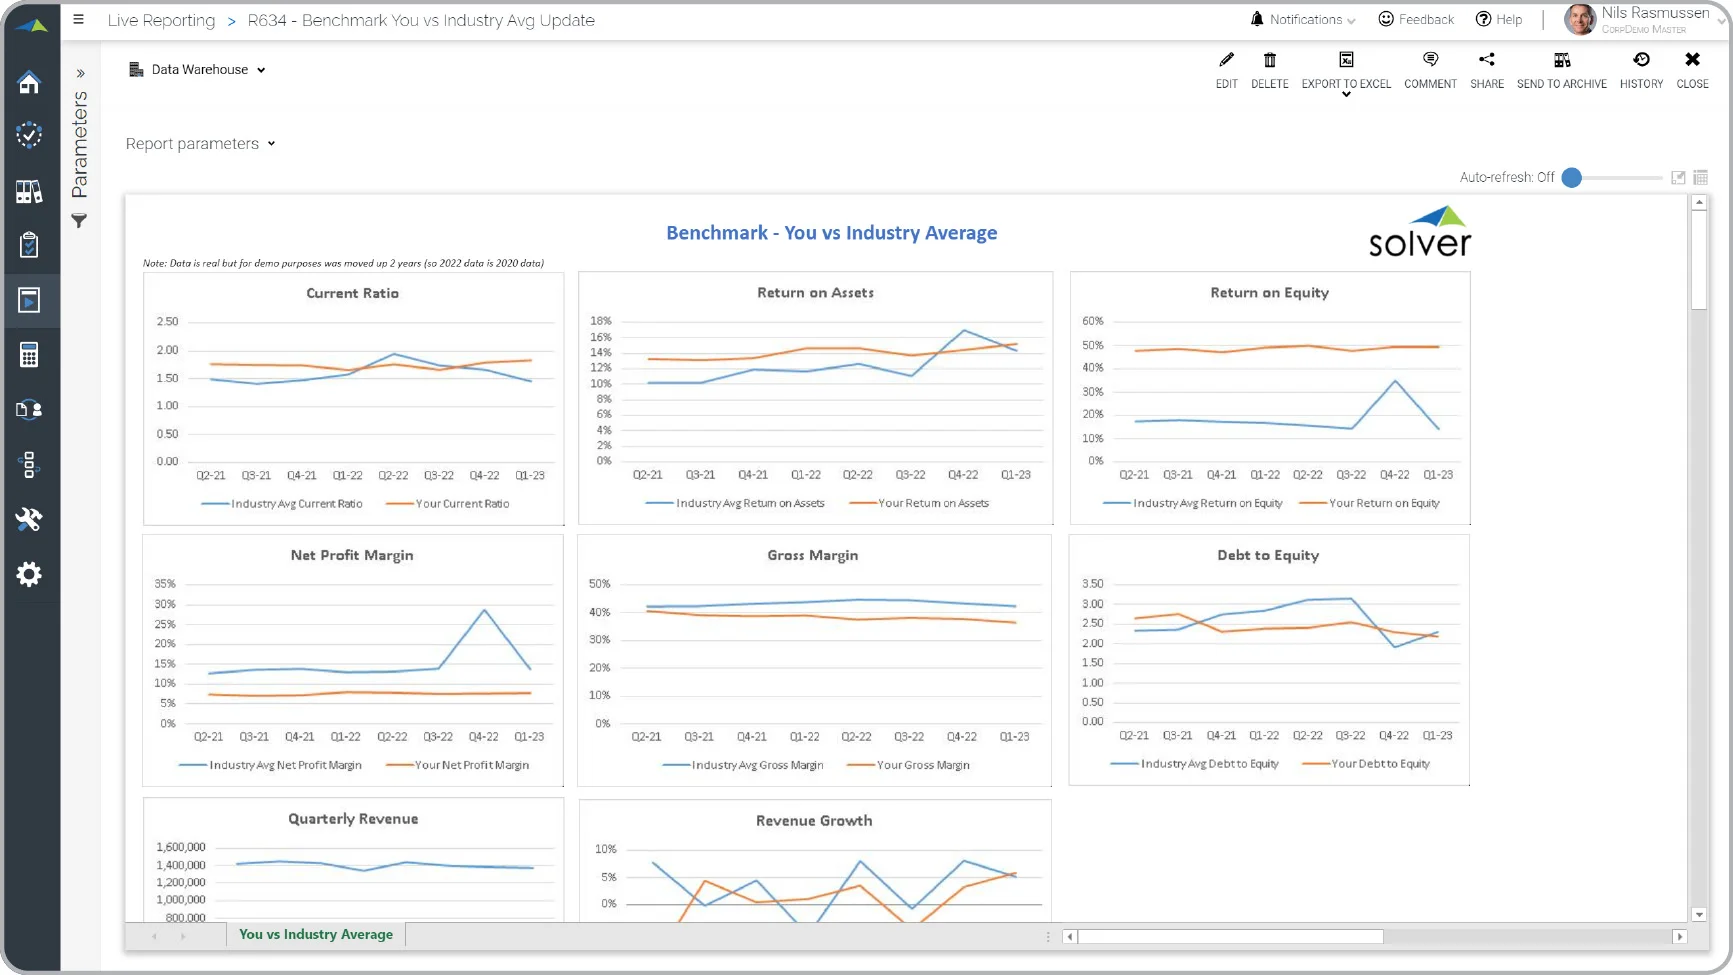This screenshot has height=975, width=1733.
Task: Select the calculator icon in the sidebar
Action: tap(30, 353)
